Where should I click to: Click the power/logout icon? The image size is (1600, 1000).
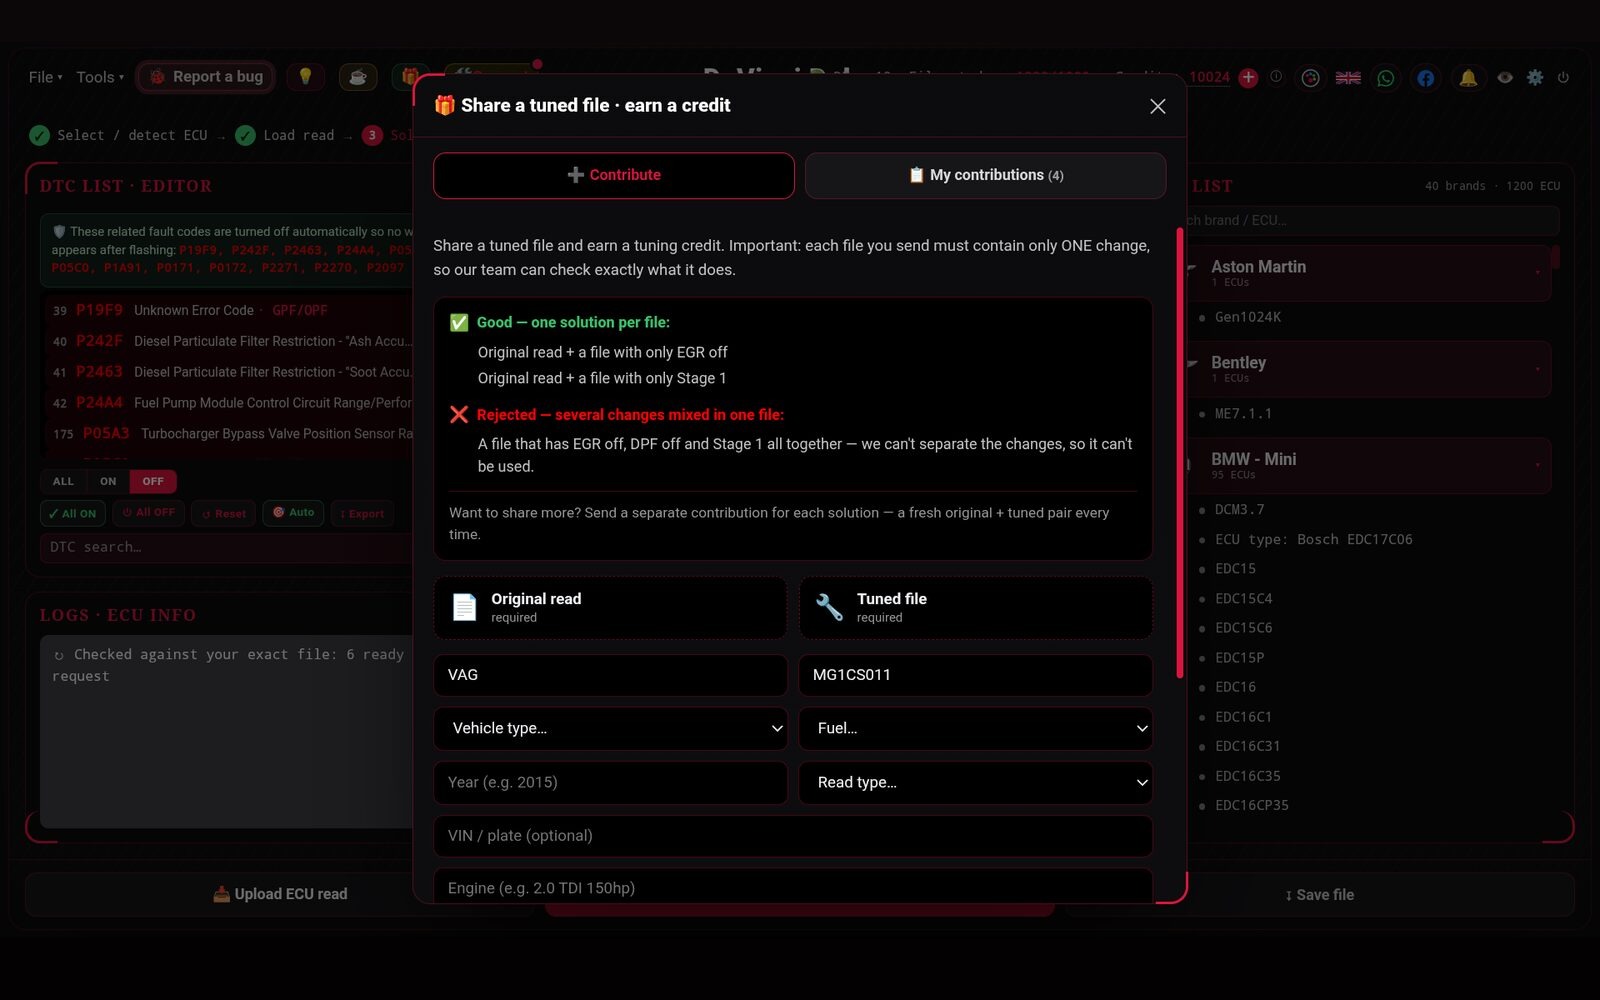[x=1563, y=77]
